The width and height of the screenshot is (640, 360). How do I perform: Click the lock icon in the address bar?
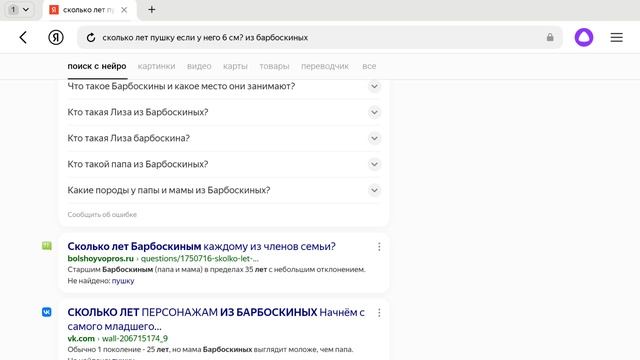point(550,38)
